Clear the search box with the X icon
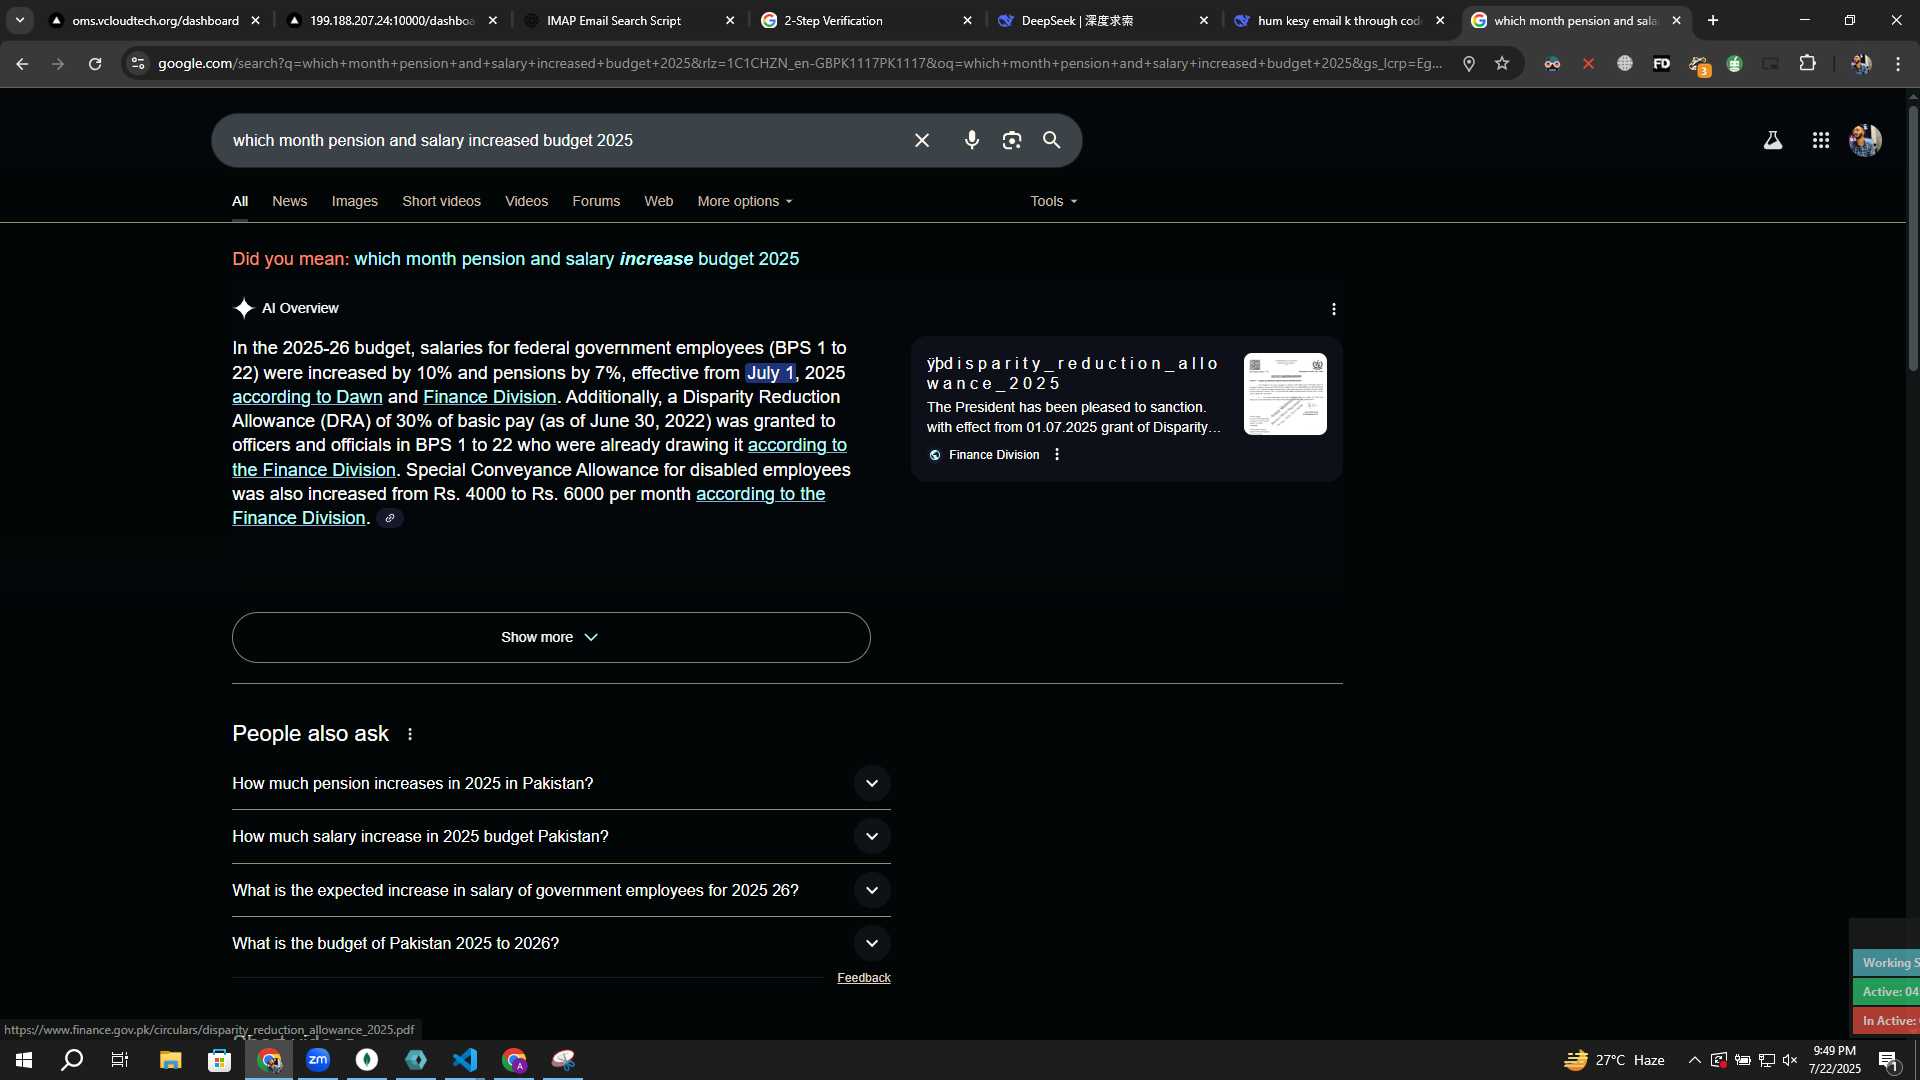1920x1080 pixels. [x=921, y=141]
